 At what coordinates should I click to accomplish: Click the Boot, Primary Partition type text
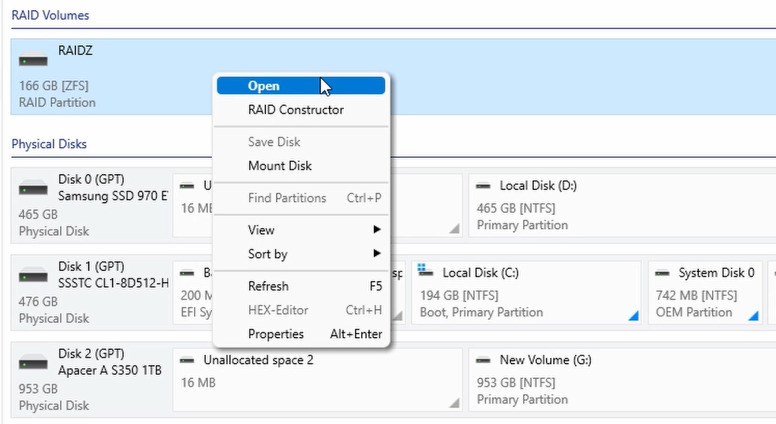click(x=482, y=312)
